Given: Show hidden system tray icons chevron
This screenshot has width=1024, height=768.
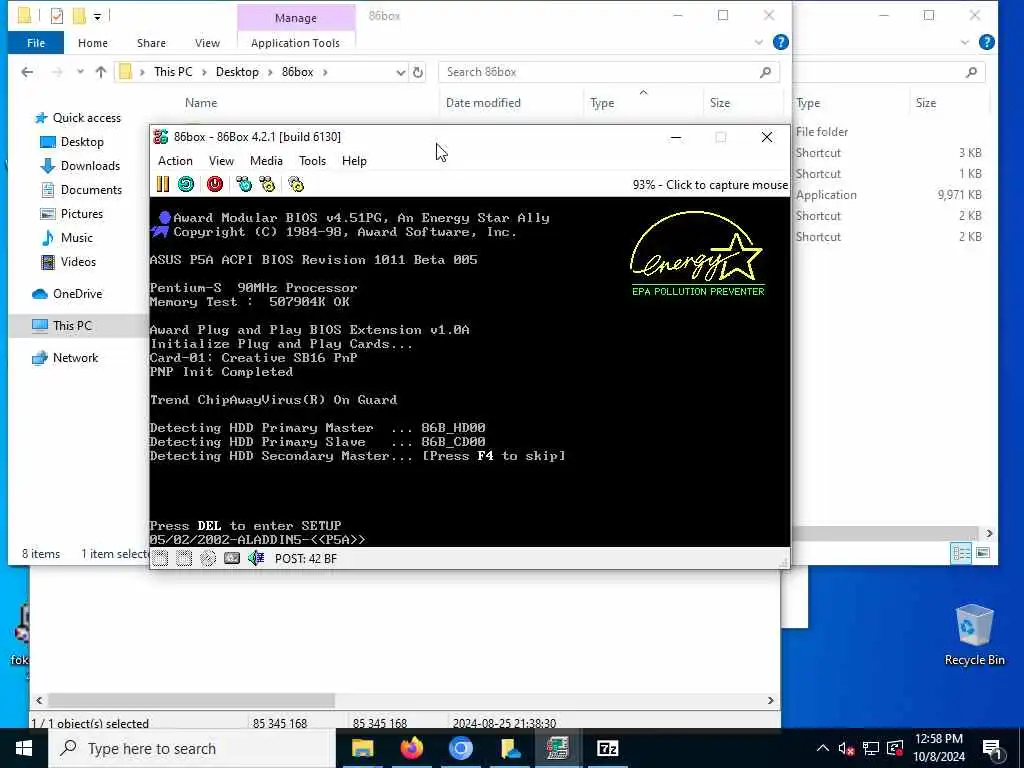Looking at the screenshot, I should (x=823, y=748).
